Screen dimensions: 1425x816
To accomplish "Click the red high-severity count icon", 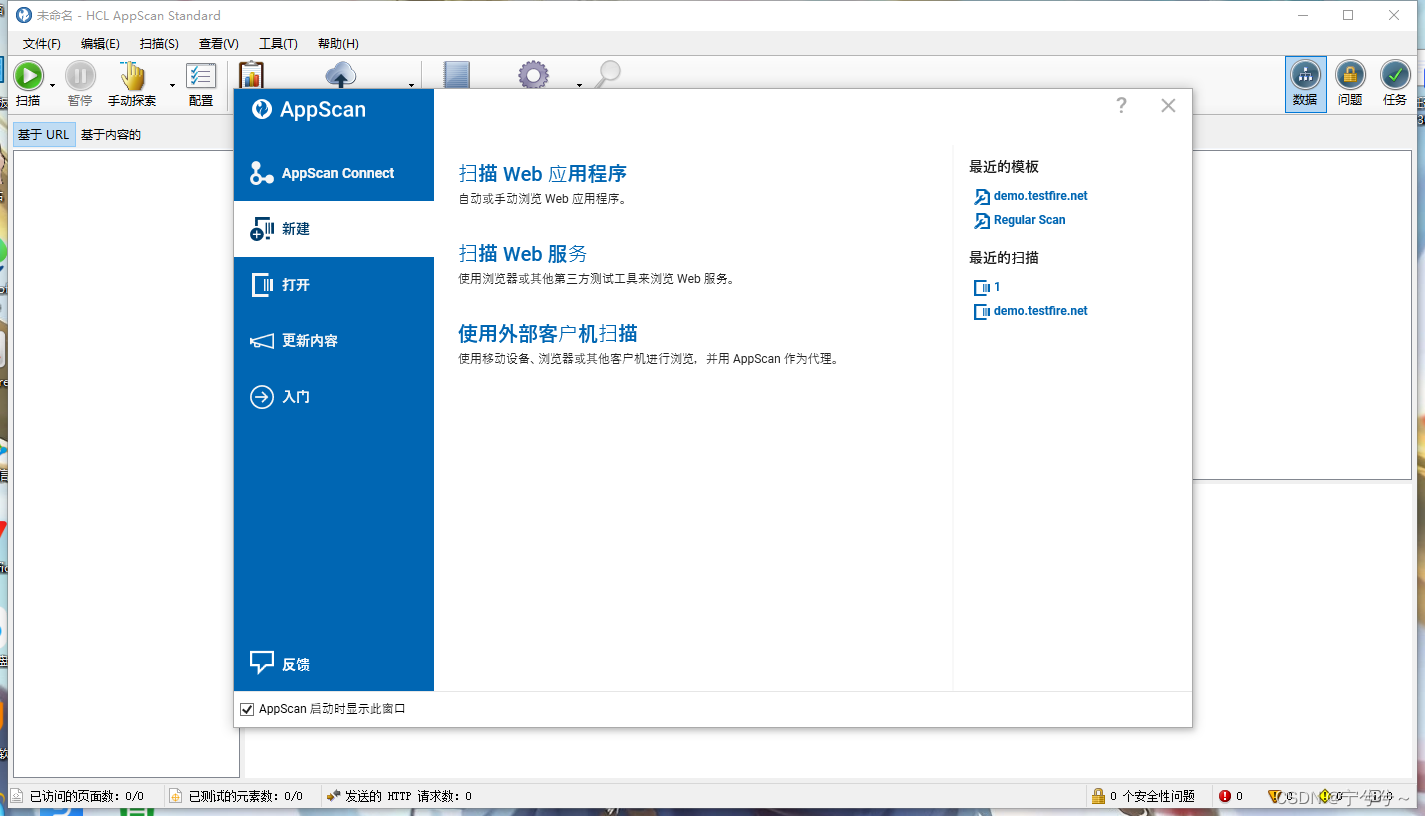I will click(1225, 796).
